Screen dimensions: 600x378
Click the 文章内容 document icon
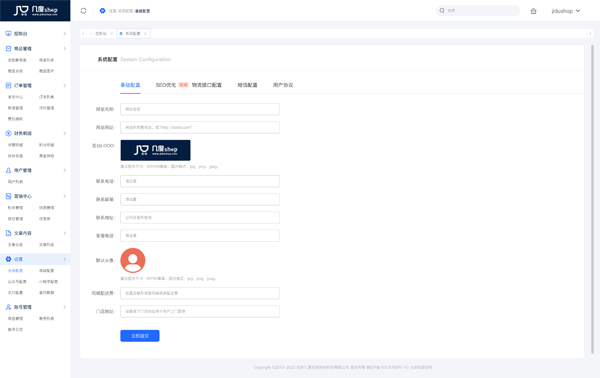pos(8,233)
